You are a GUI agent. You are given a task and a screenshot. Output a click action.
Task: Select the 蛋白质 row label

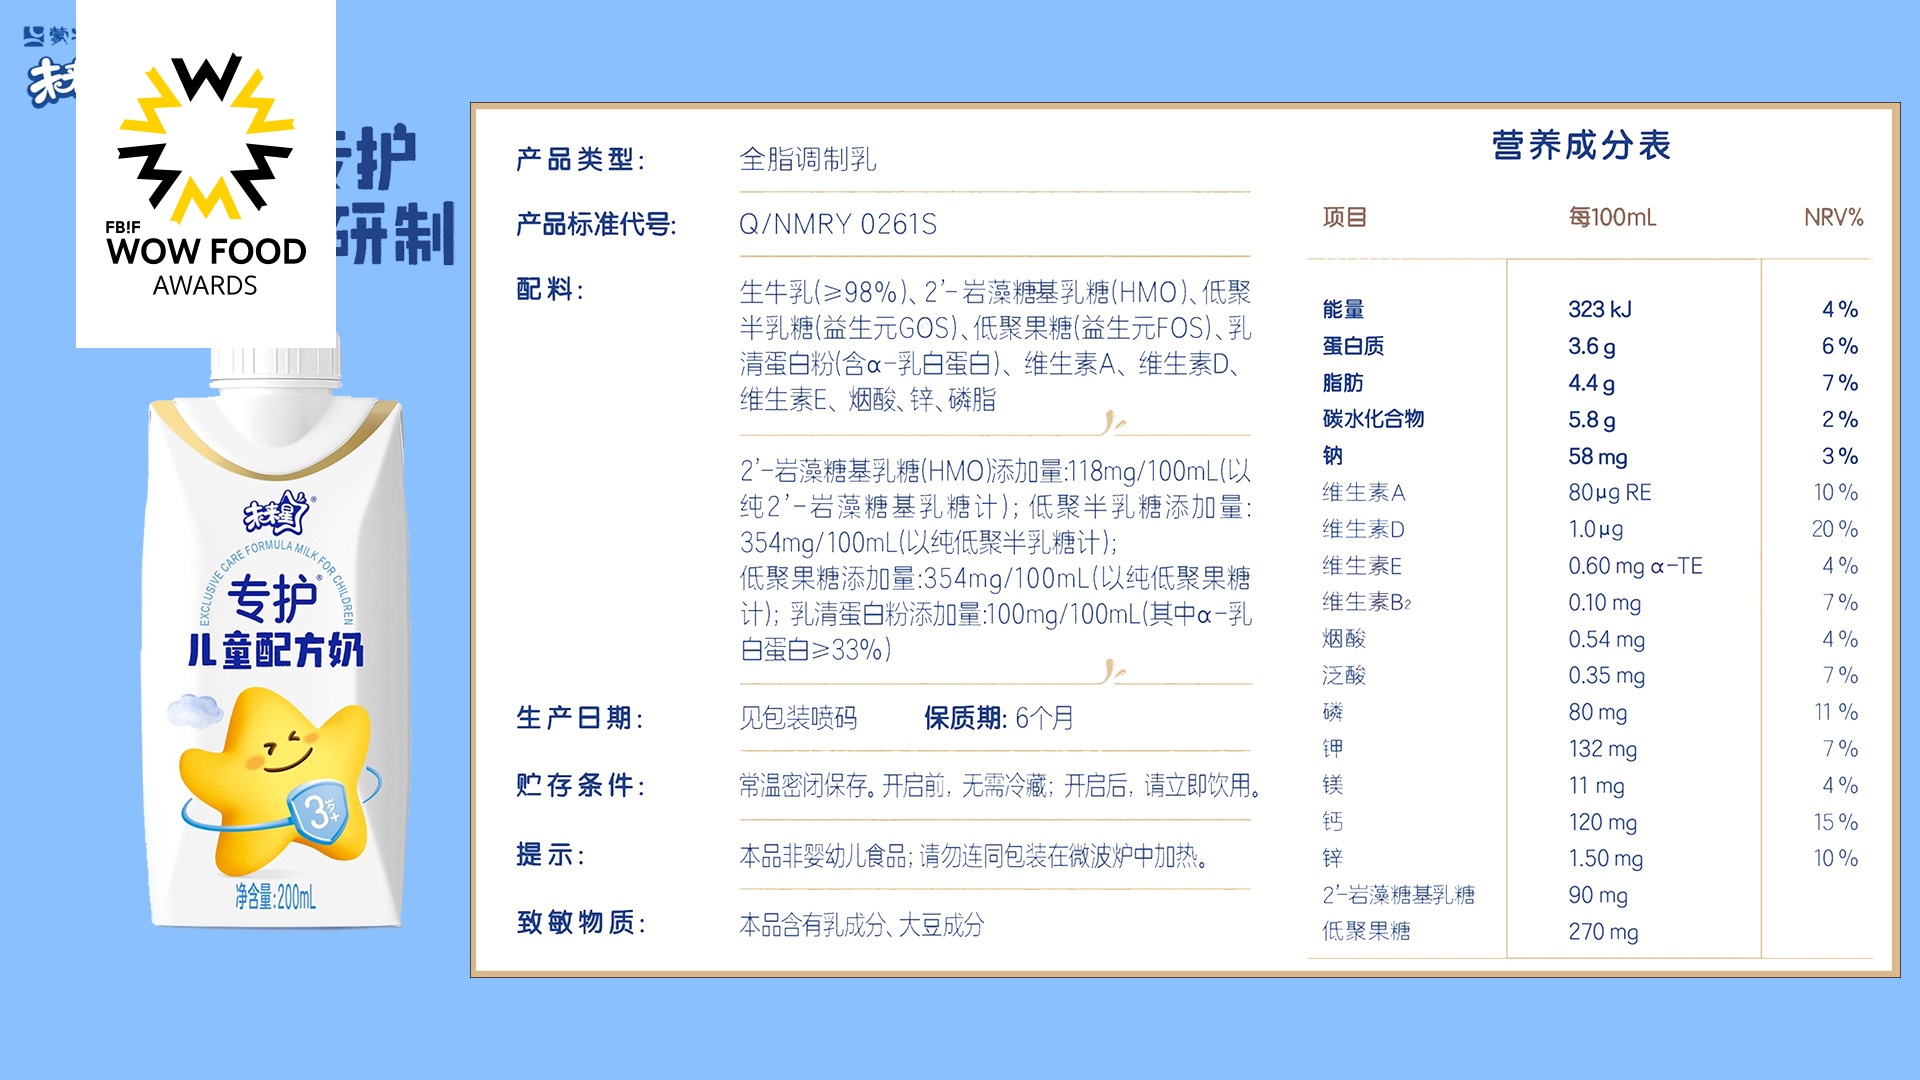coord(1353,346)
